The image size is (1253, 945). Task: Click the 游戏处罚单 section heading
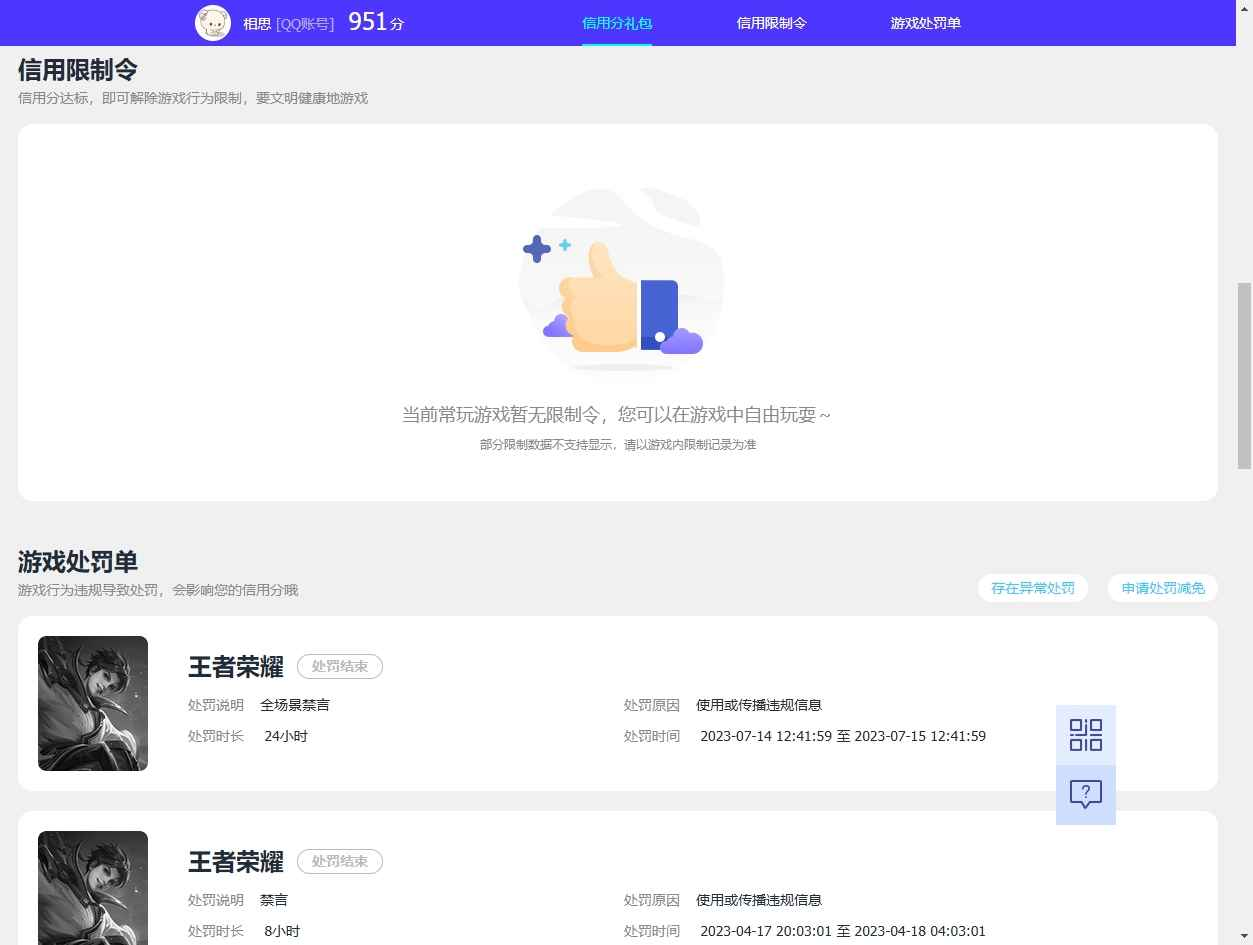click(78, 561)
